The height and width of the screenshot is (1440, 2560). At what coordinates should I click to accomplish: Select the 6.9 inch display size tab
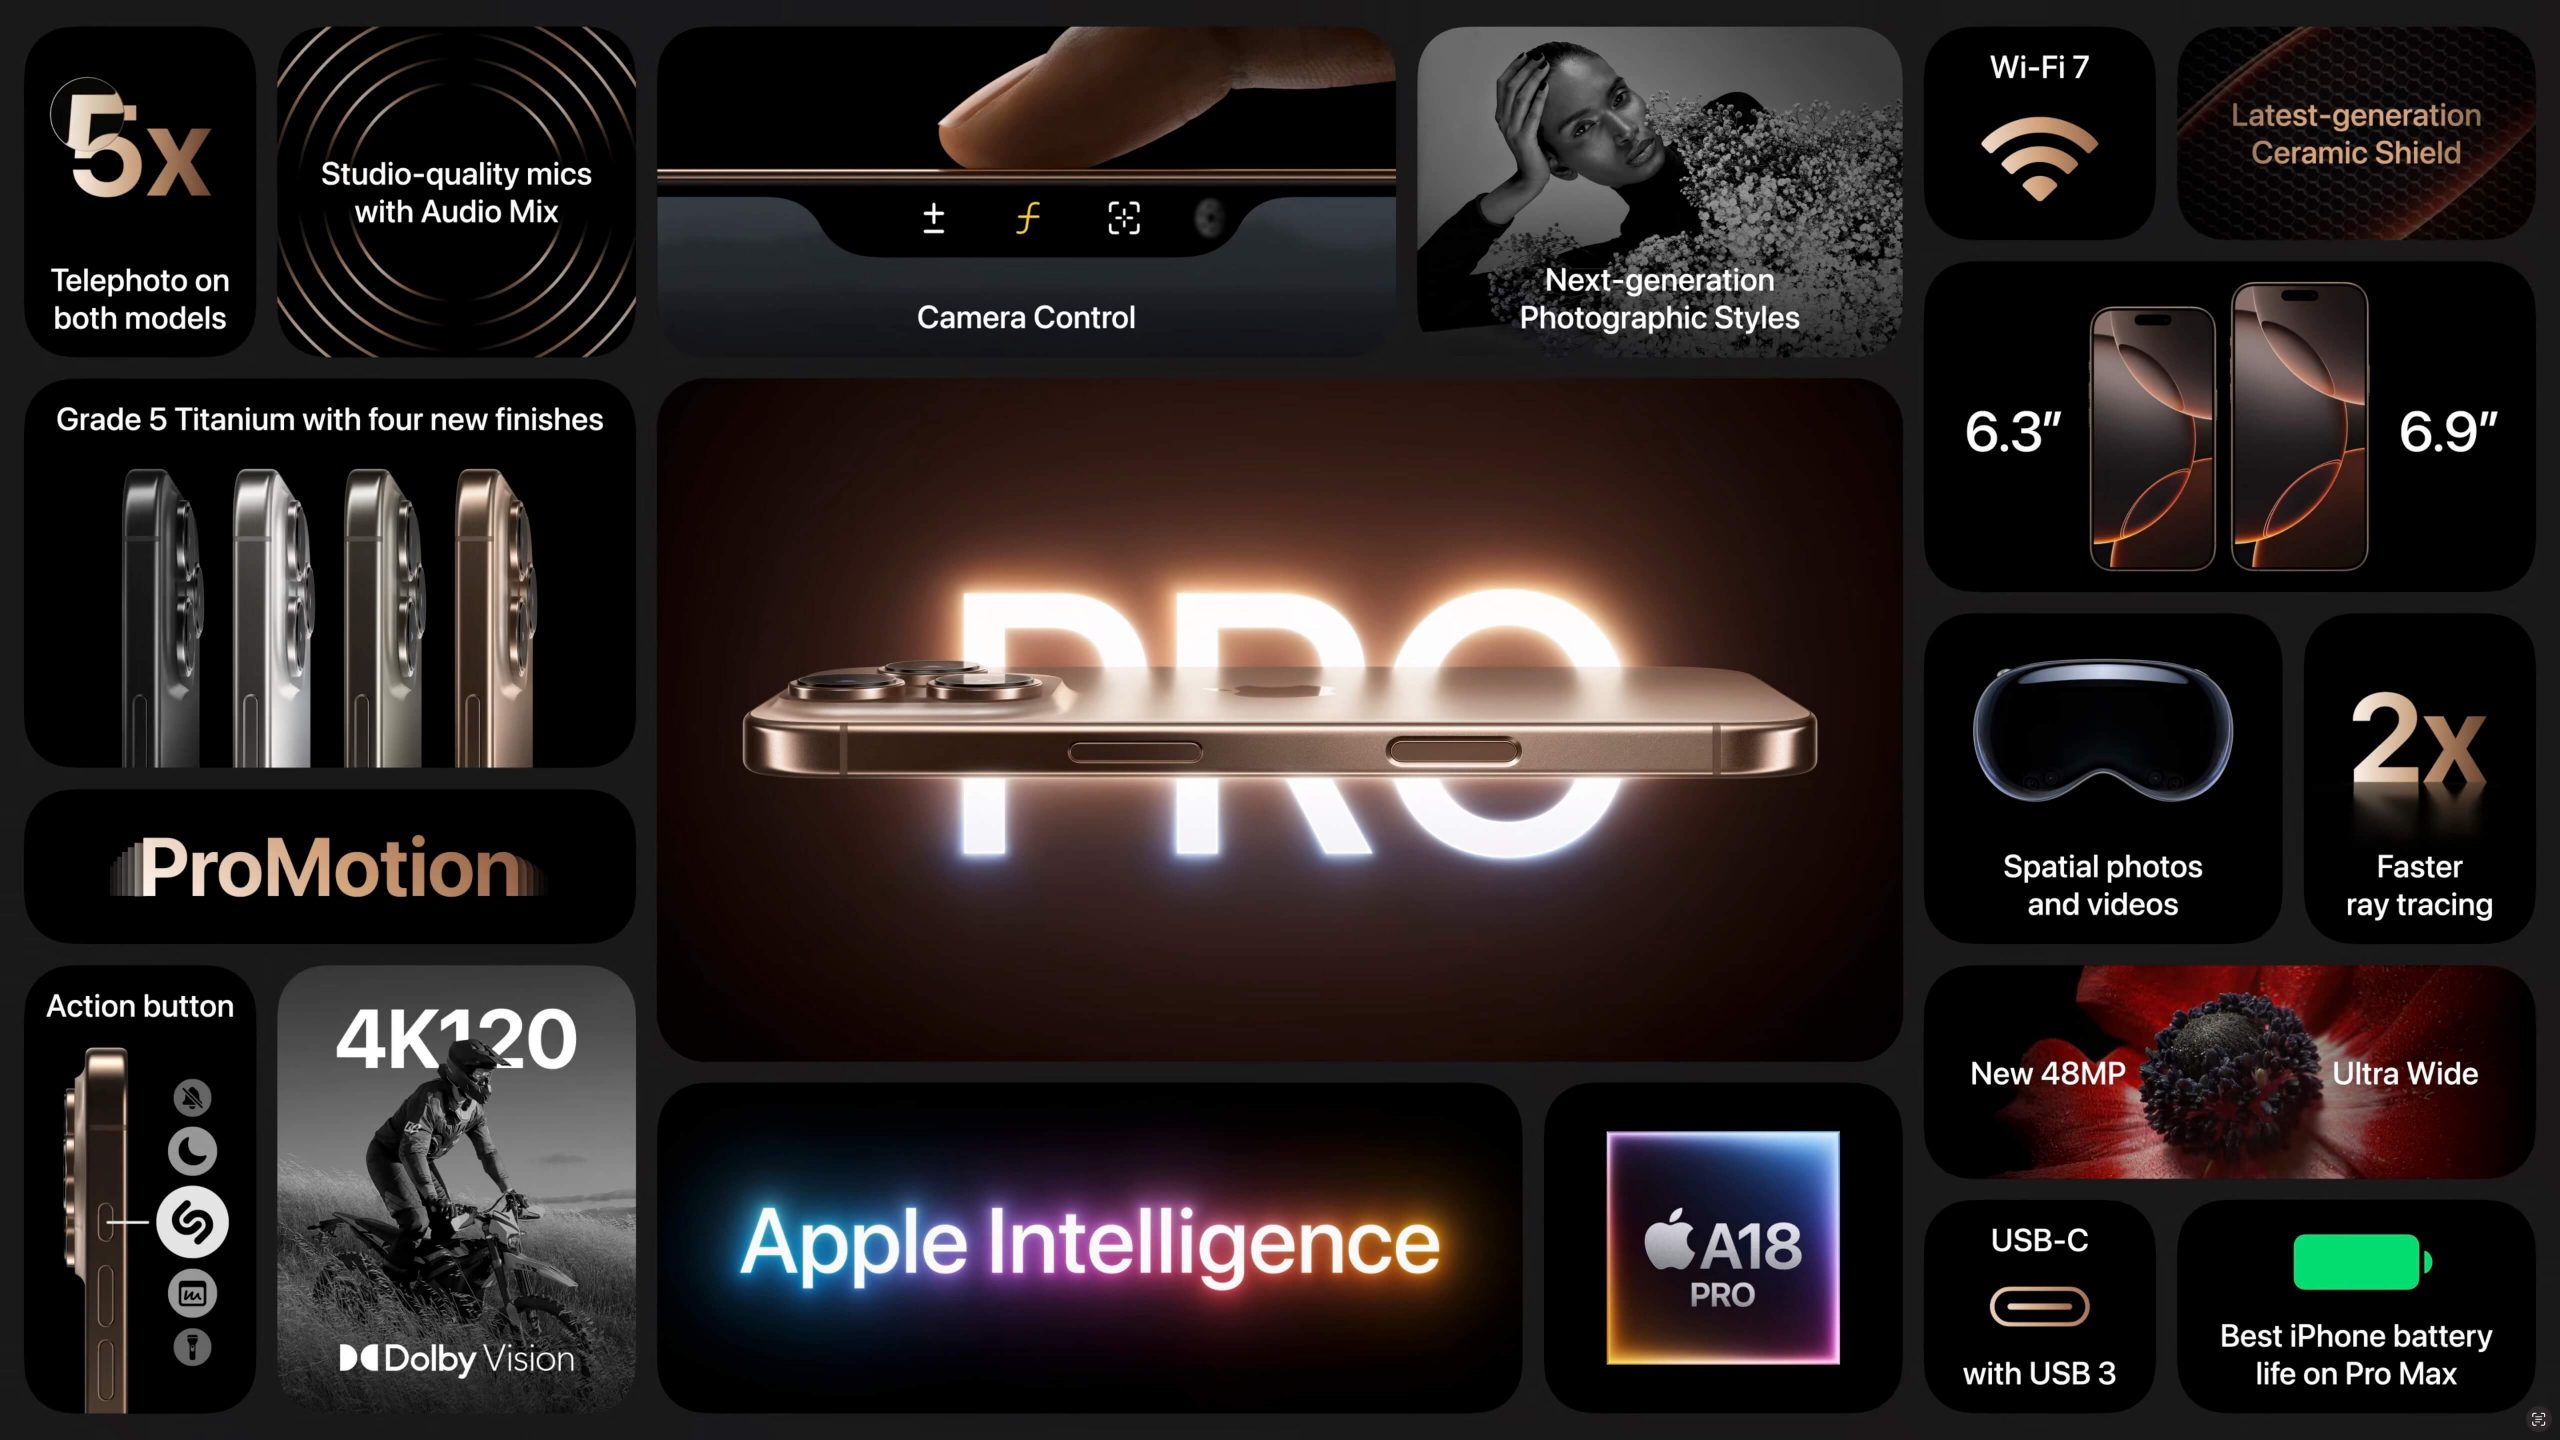tap(2449, 429)
